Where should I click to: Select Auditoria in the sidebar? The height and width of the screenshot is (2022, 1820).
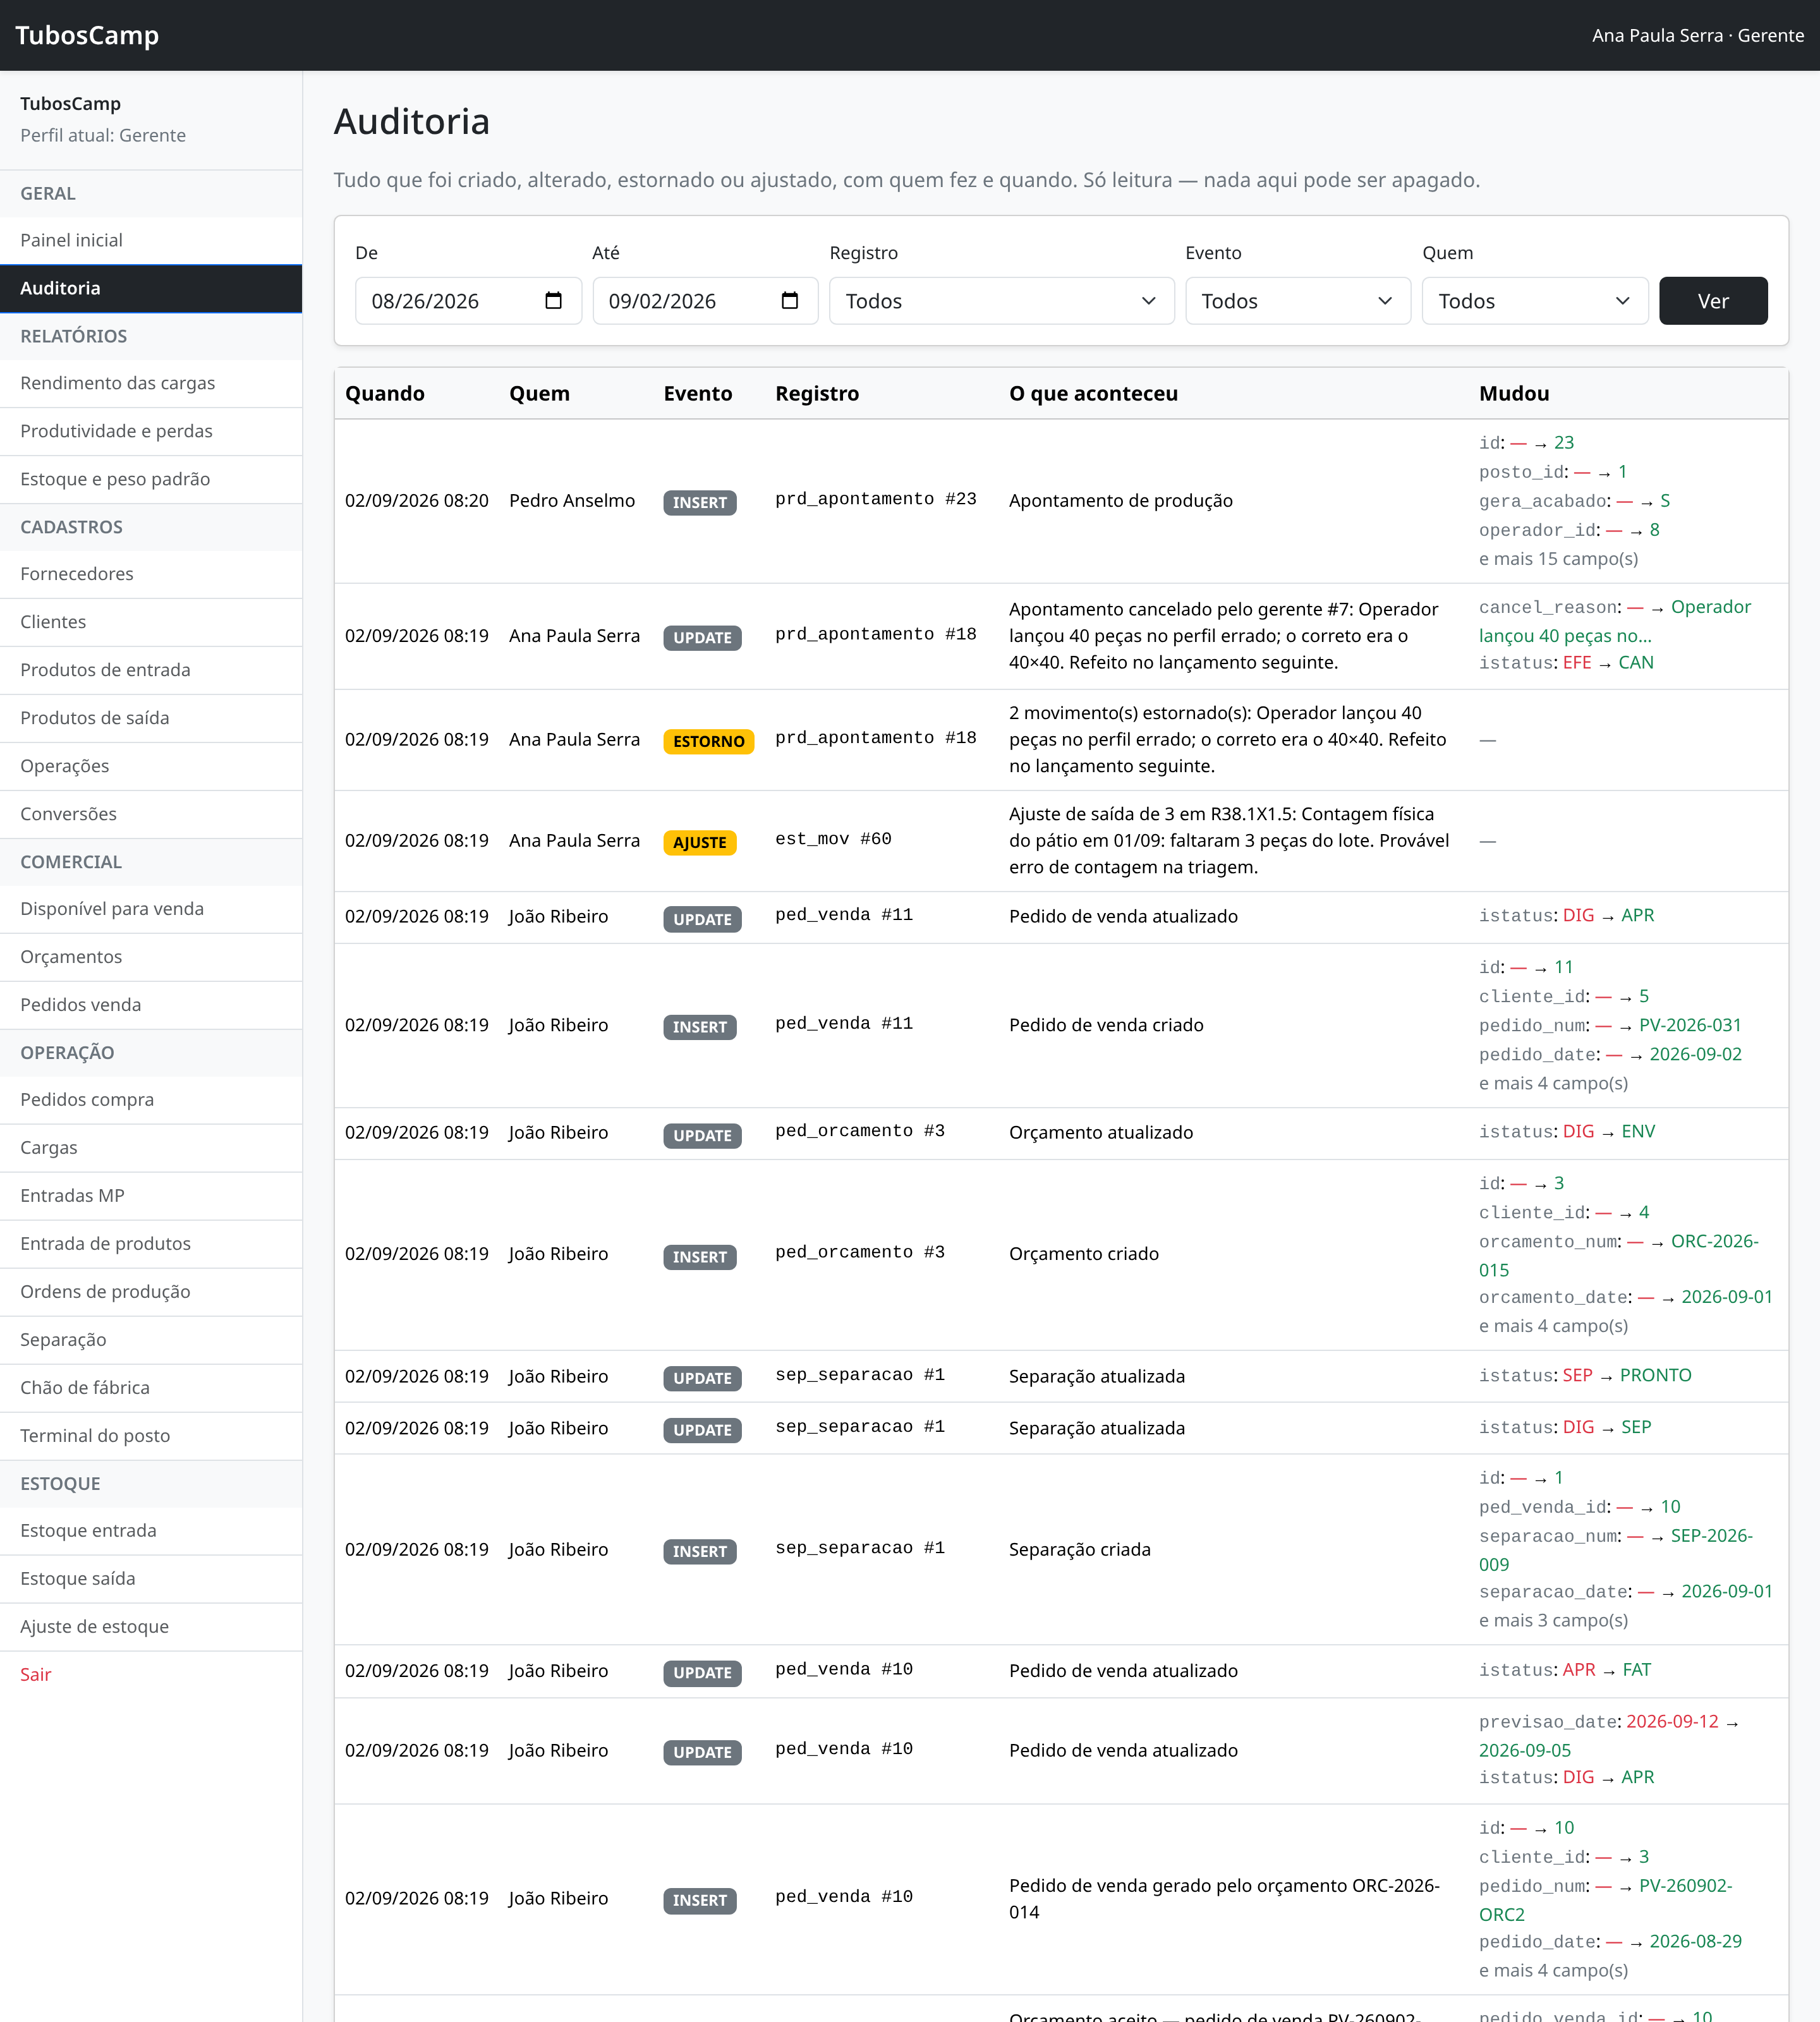click(151, 288)
